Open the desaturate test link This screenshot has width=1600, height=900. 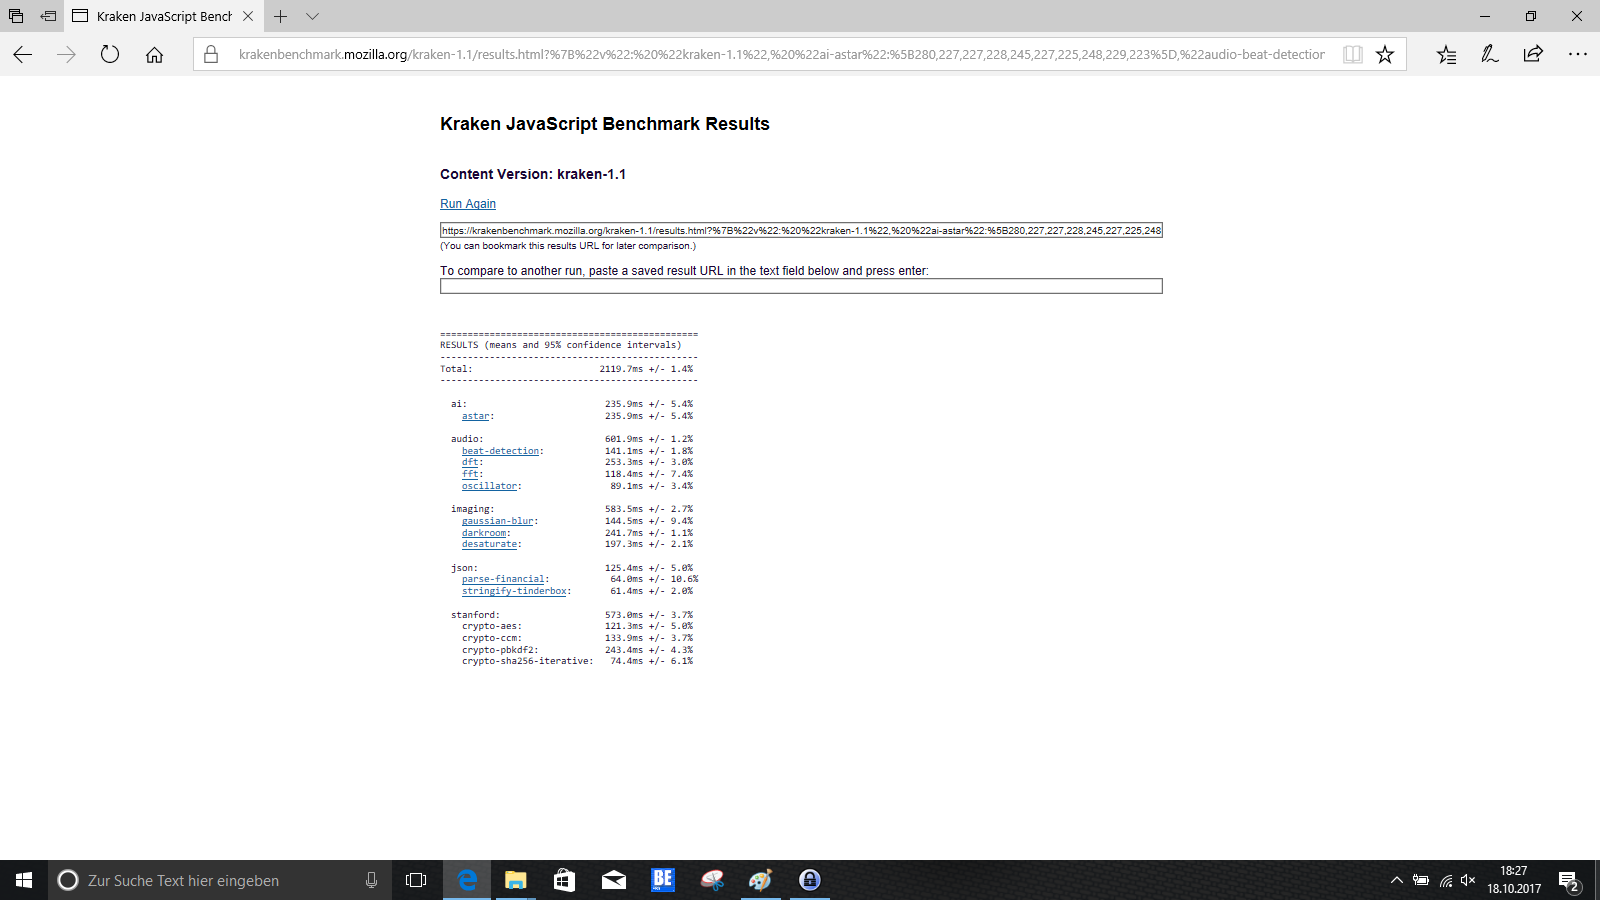click(x=489, y=544)
